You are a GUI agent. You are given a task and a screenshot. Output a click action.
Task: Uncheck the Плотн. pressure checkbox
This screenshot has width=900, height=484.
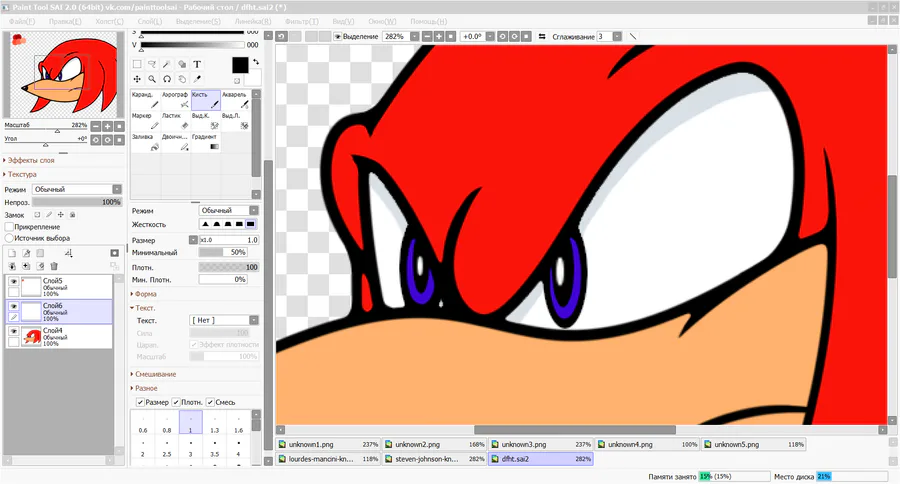pos(176,402)
